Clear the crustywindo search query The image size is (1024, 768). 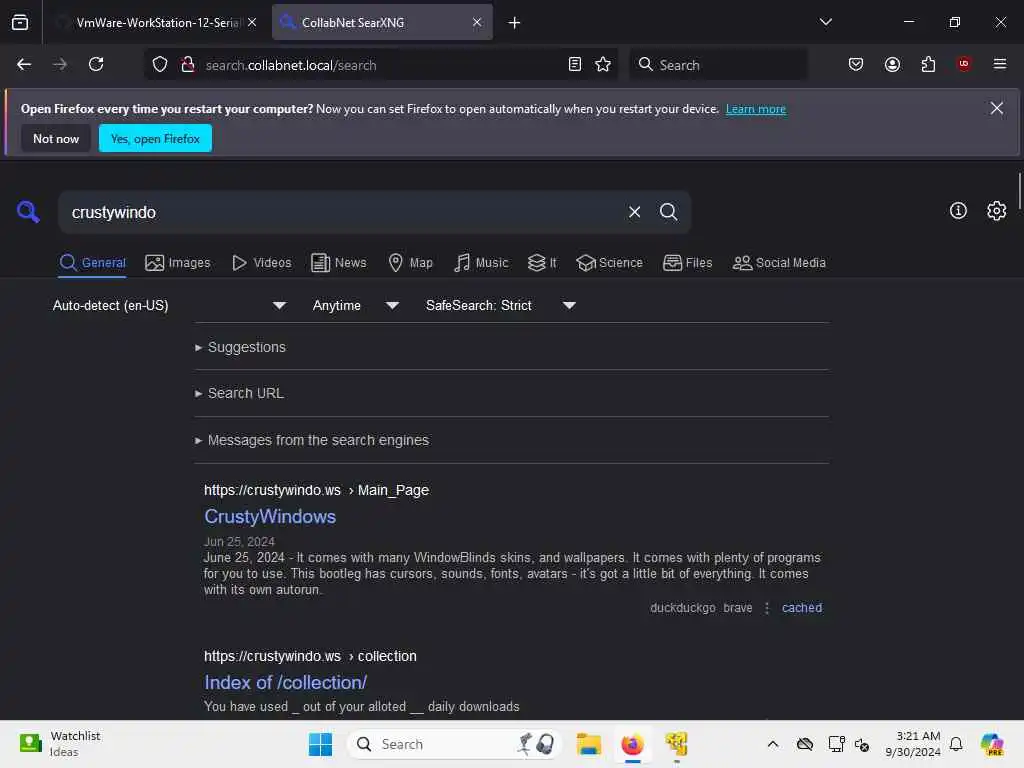click(x=634, y=212)
